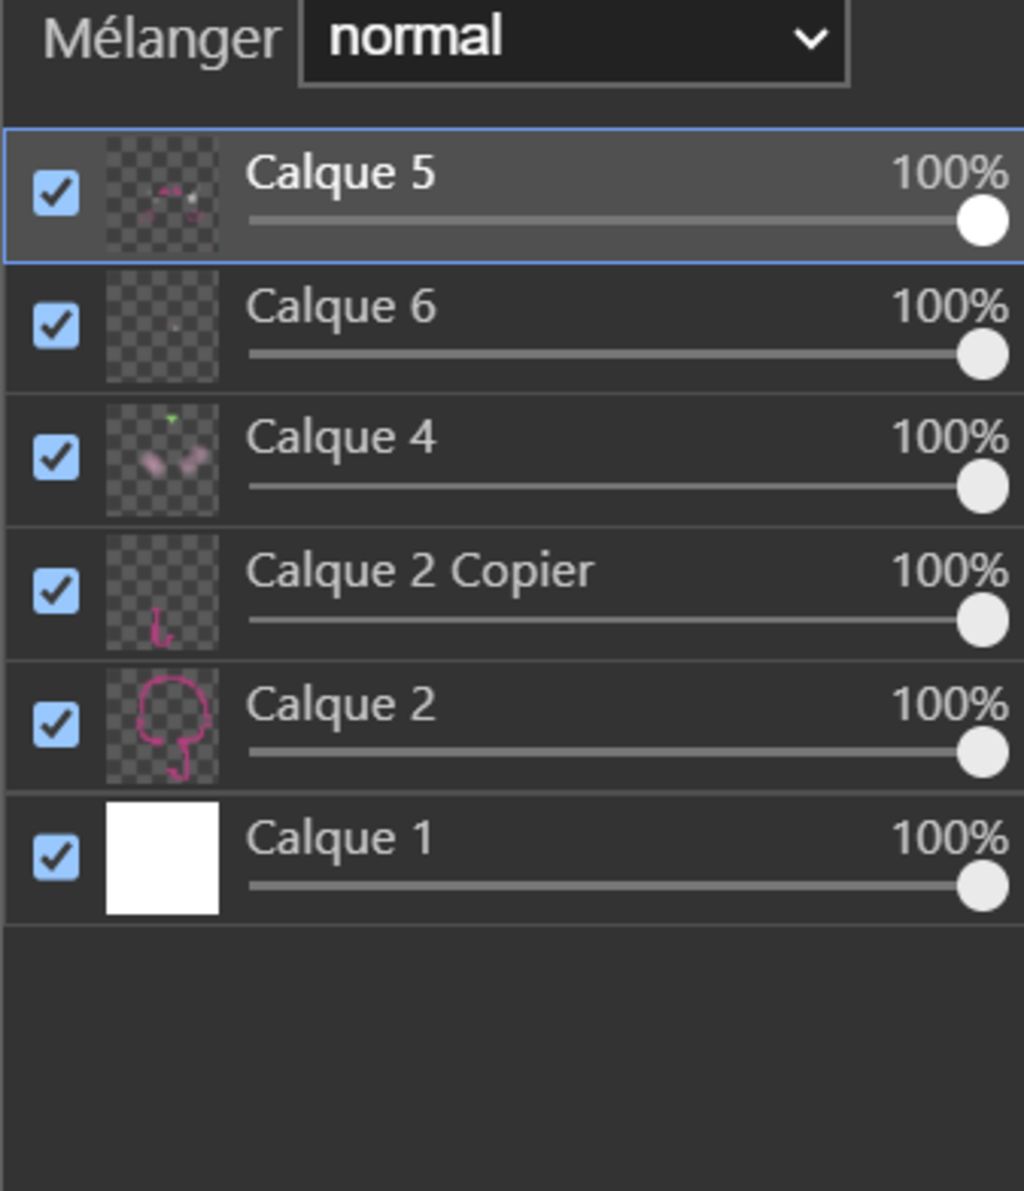Screen dimensions: 1024x1191
Task: Toggle visibility of Calque 4
Action: click(x=56, y=458)
